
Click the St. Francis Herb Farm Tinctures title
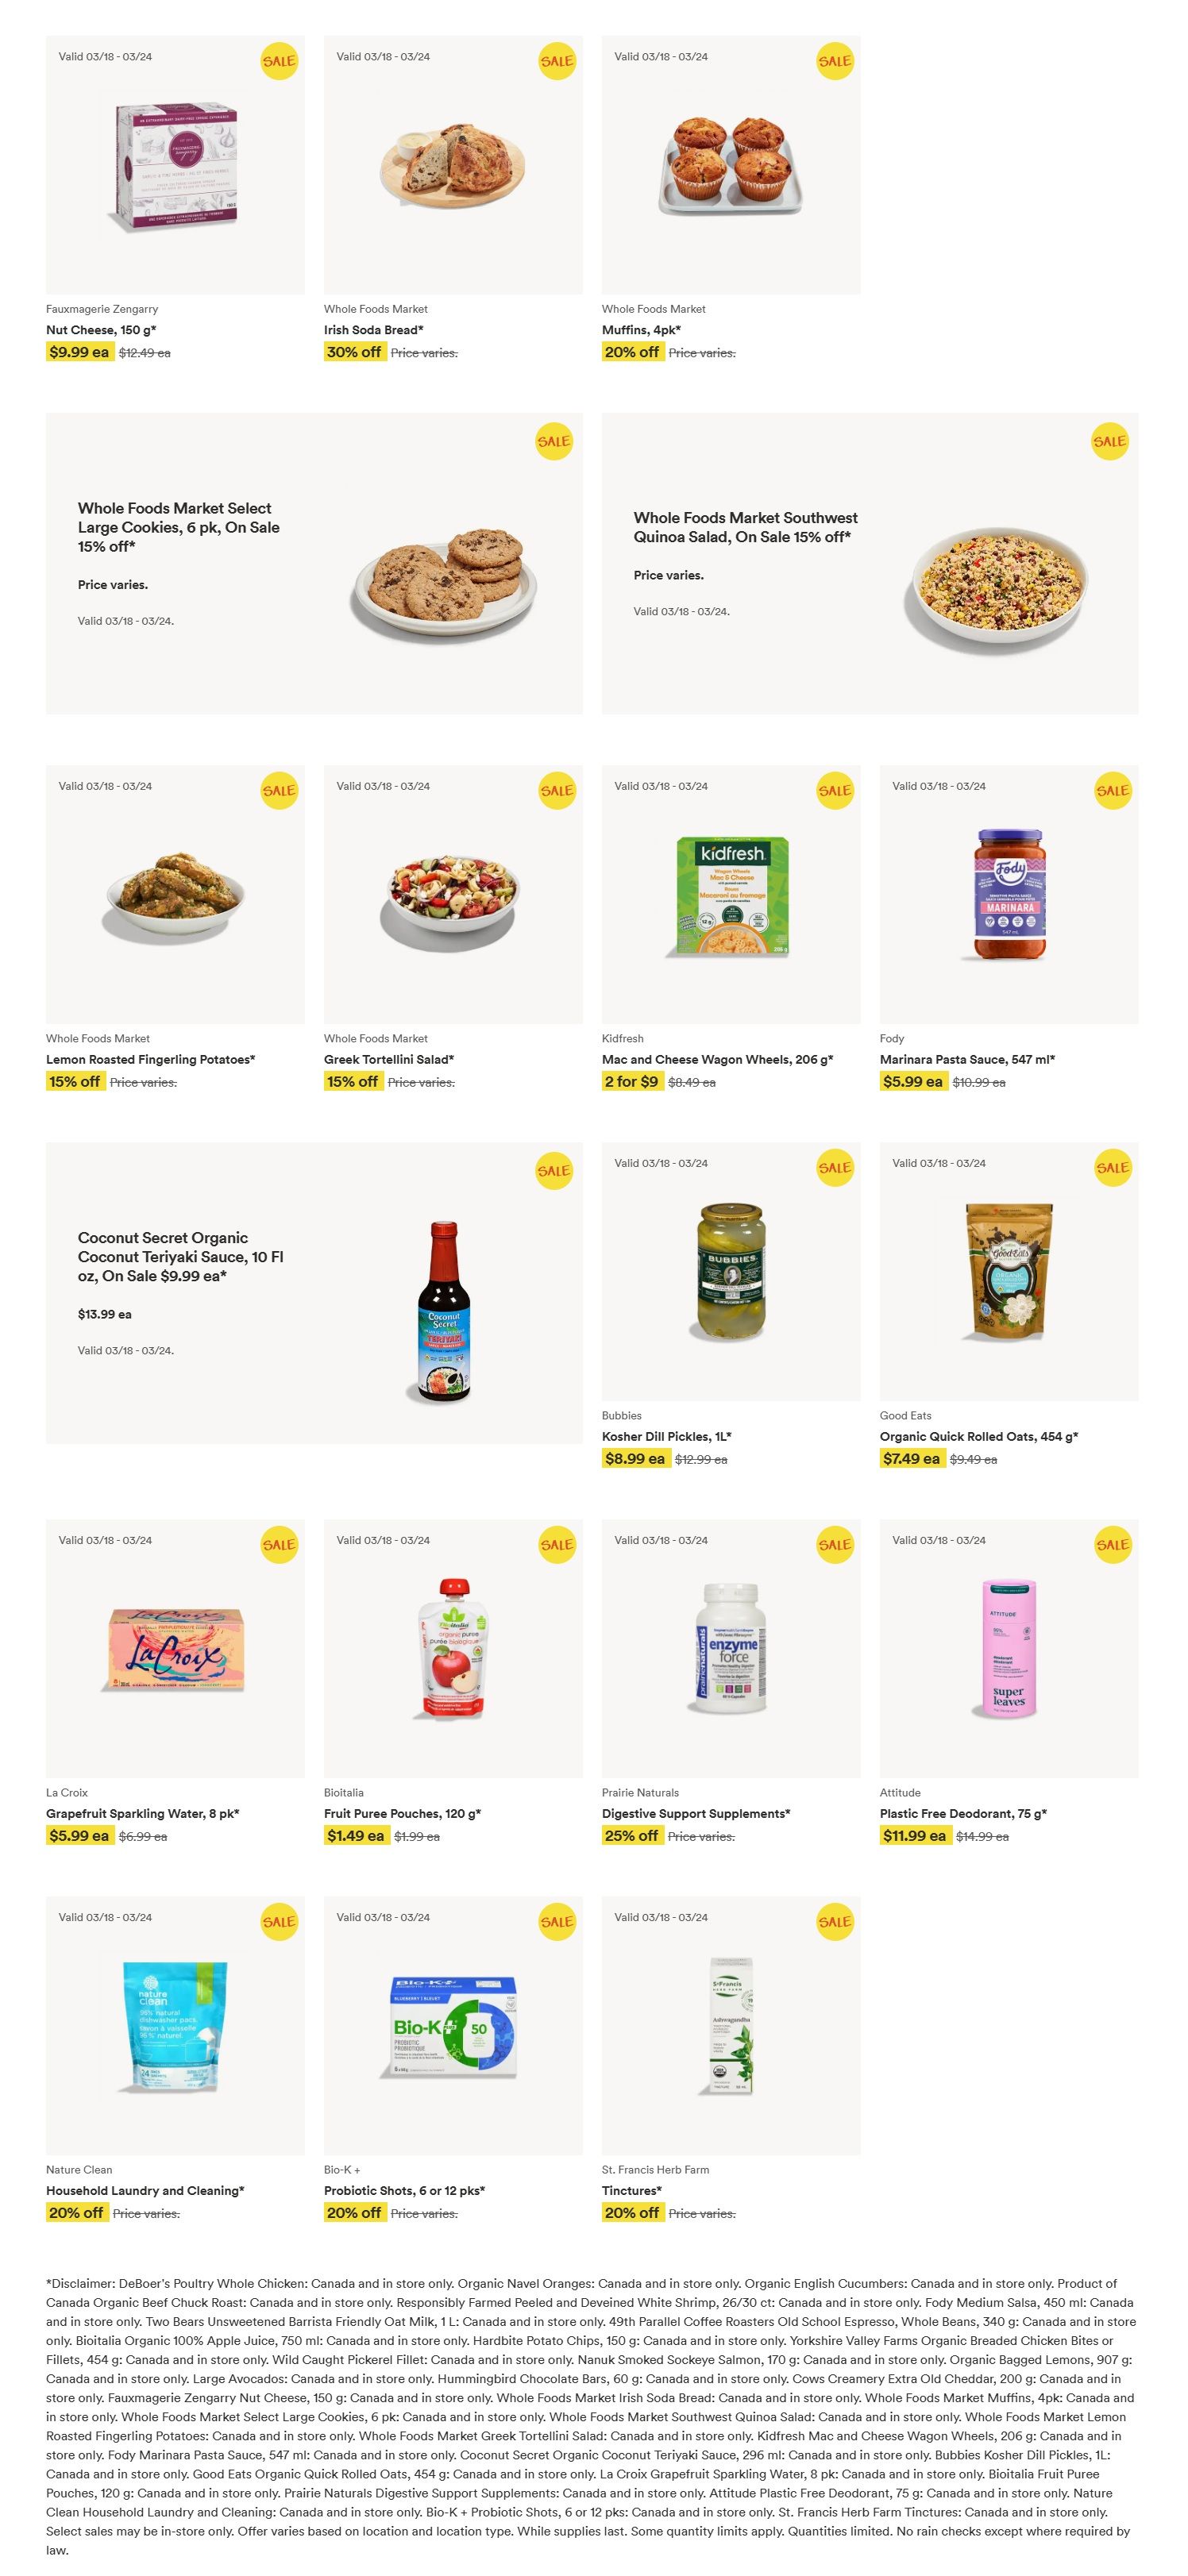[631, 2191]
